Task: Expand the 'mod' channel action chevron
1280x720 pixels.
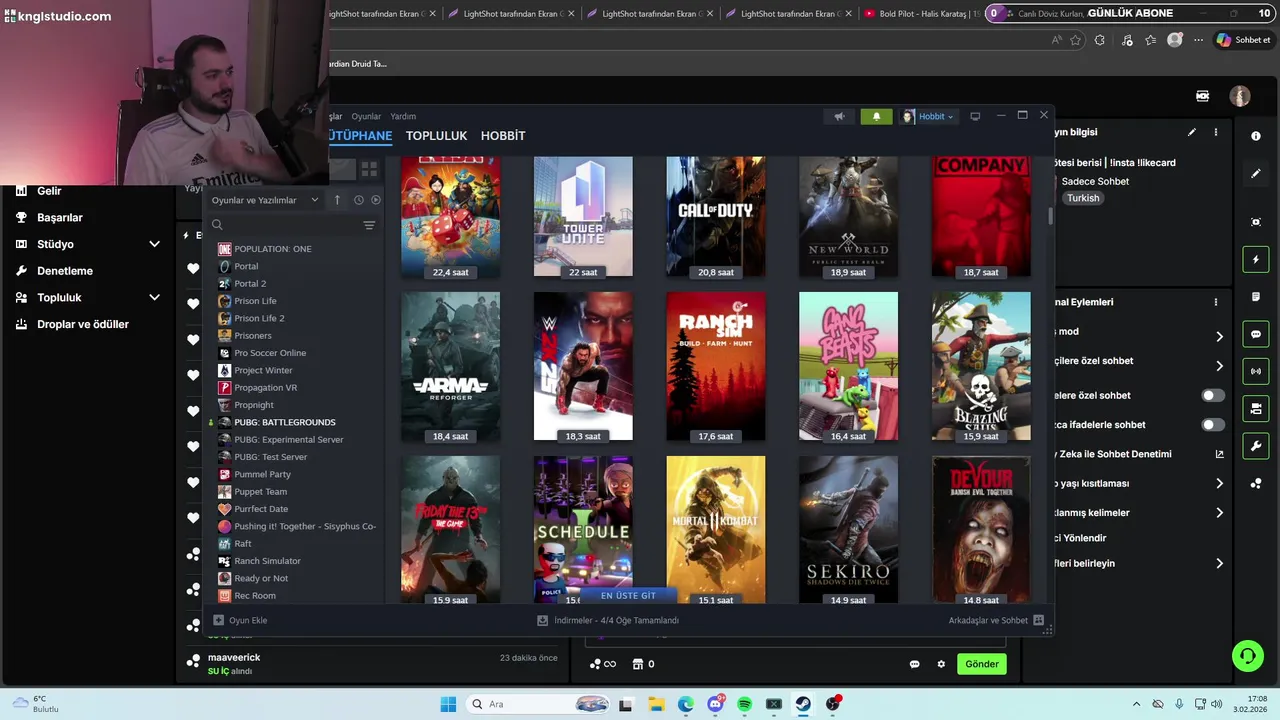Action: 1219,336
